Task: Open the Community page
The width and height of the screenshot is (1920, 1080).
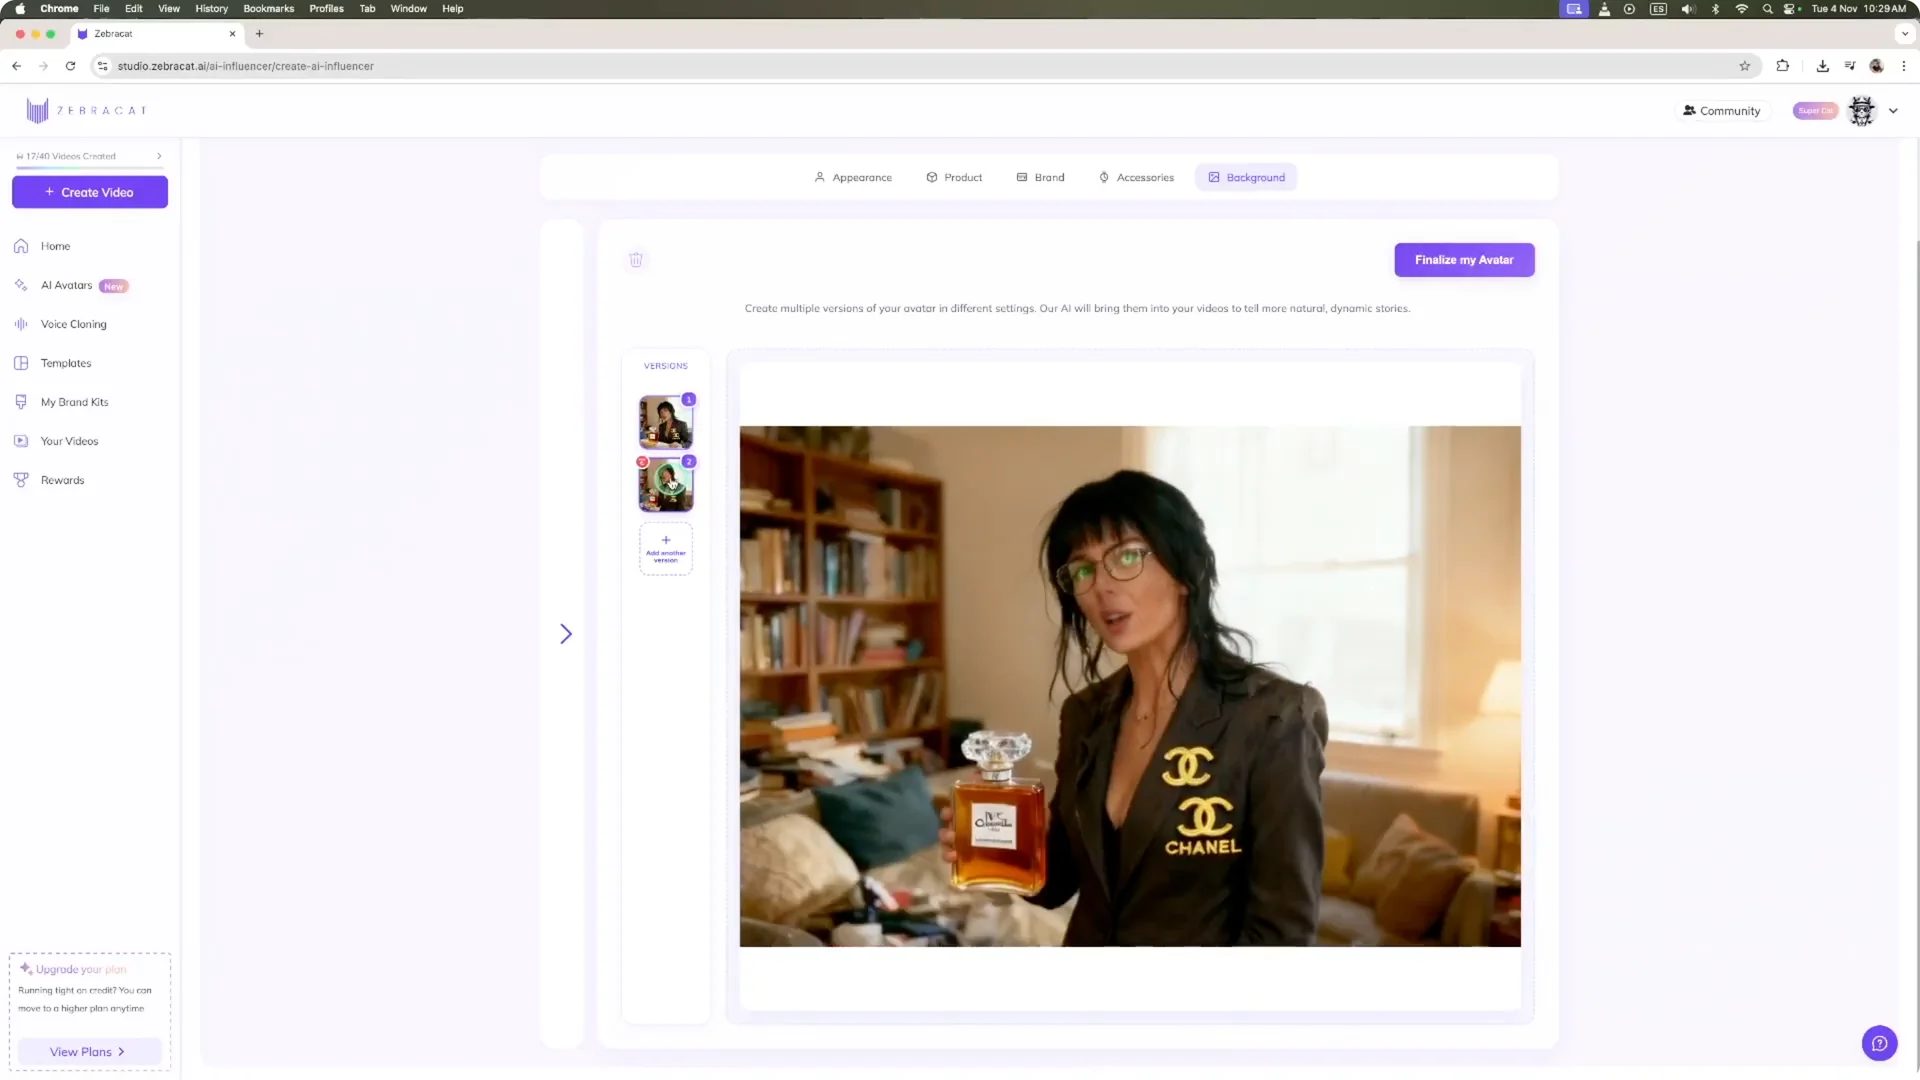Action: point(1722,110)
